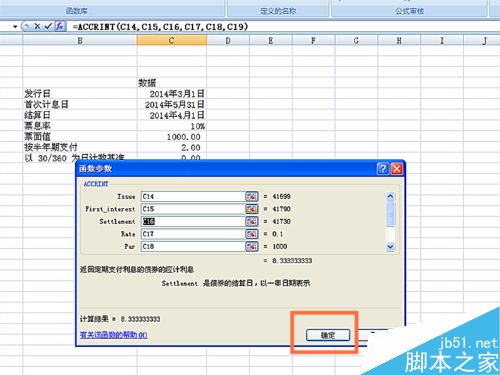Select column C header
500x375 pixels.
(172, 41)
